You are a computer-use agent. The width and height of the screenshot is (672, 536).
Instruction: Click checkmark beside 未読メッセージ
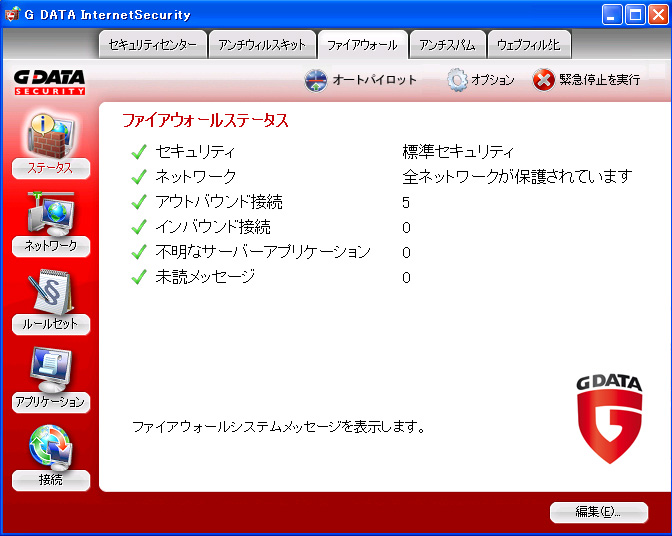(x=139, y=277)
